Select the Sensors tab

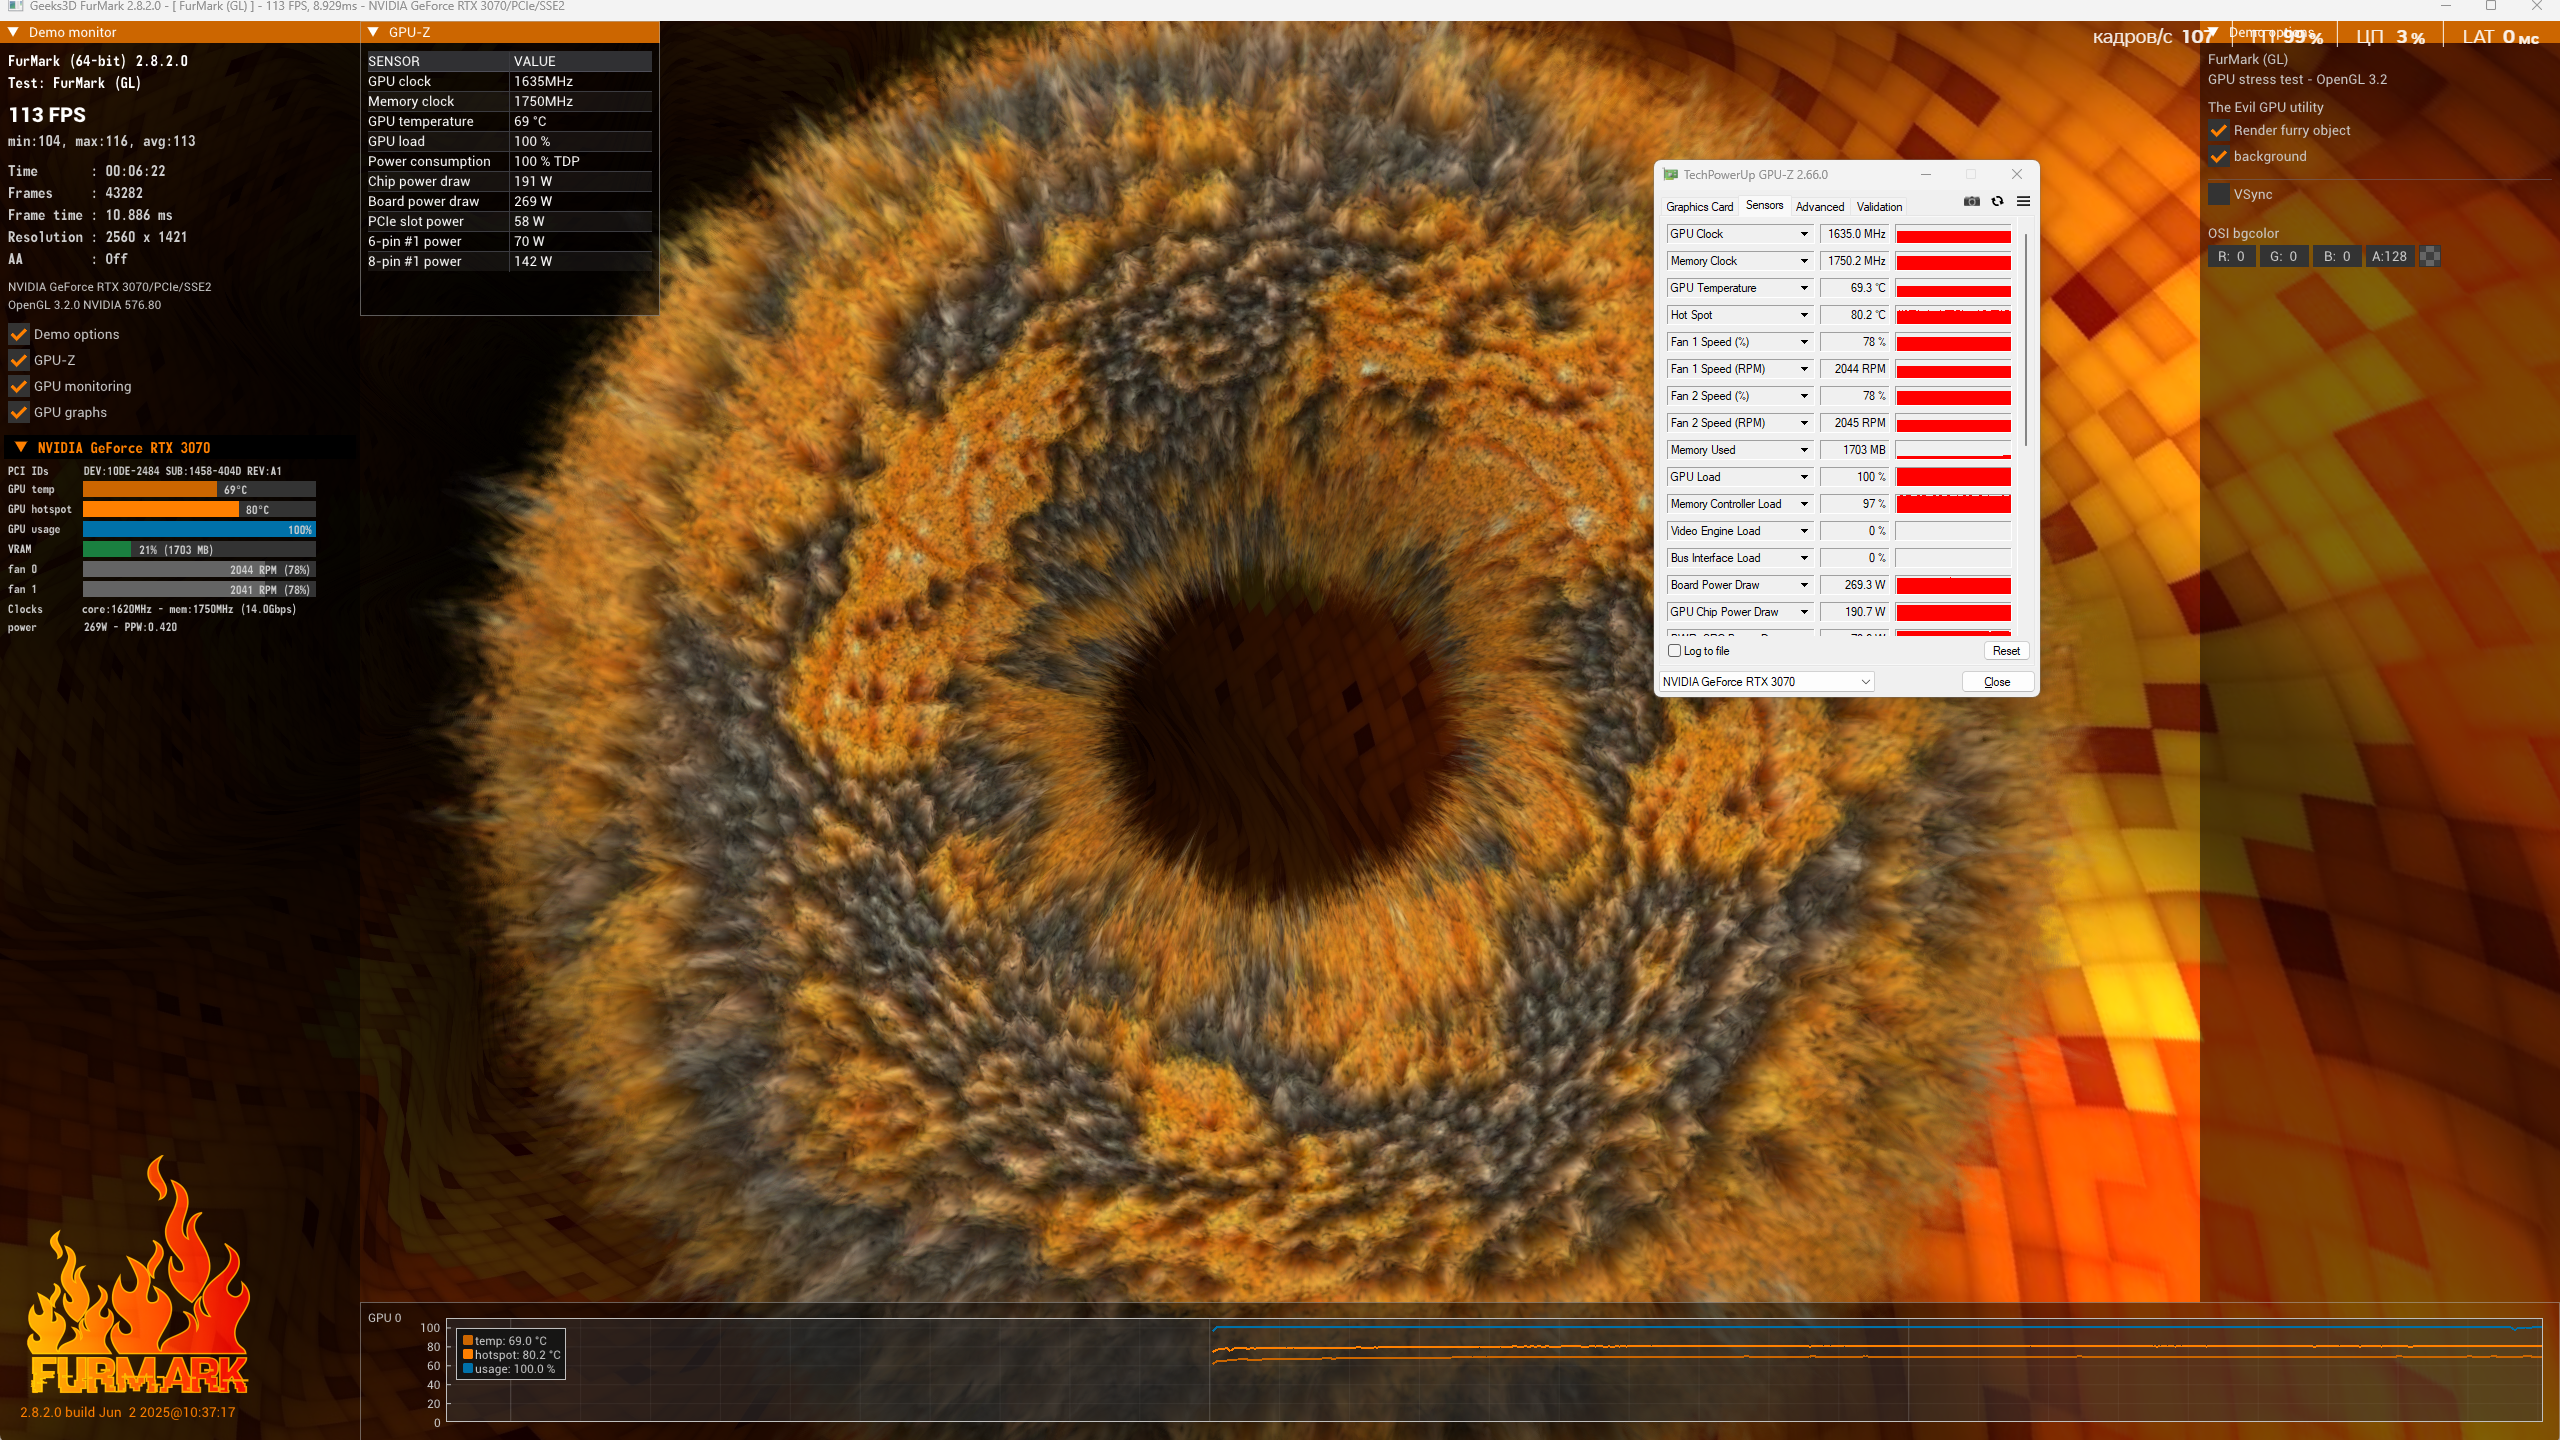[1764, 205]
